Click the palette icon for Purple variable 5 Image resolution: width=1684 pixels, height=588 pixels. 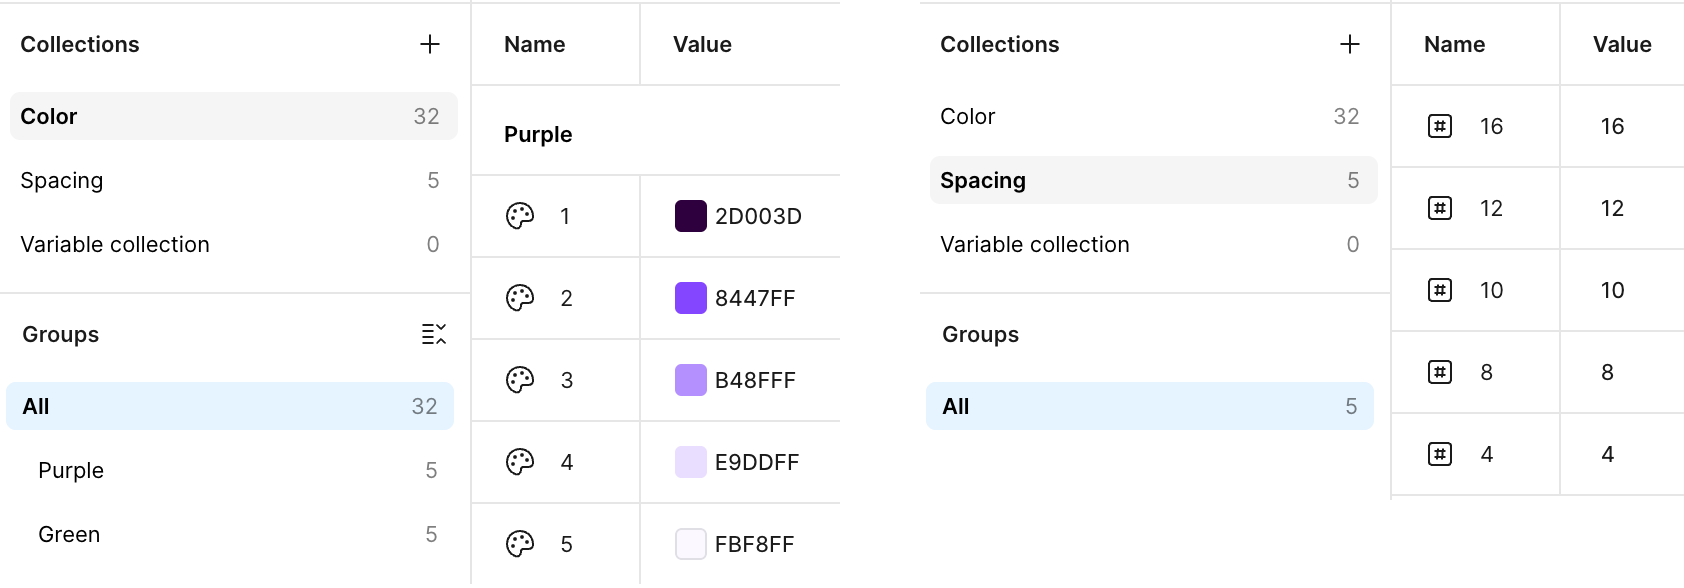click(x=520, y=544)
